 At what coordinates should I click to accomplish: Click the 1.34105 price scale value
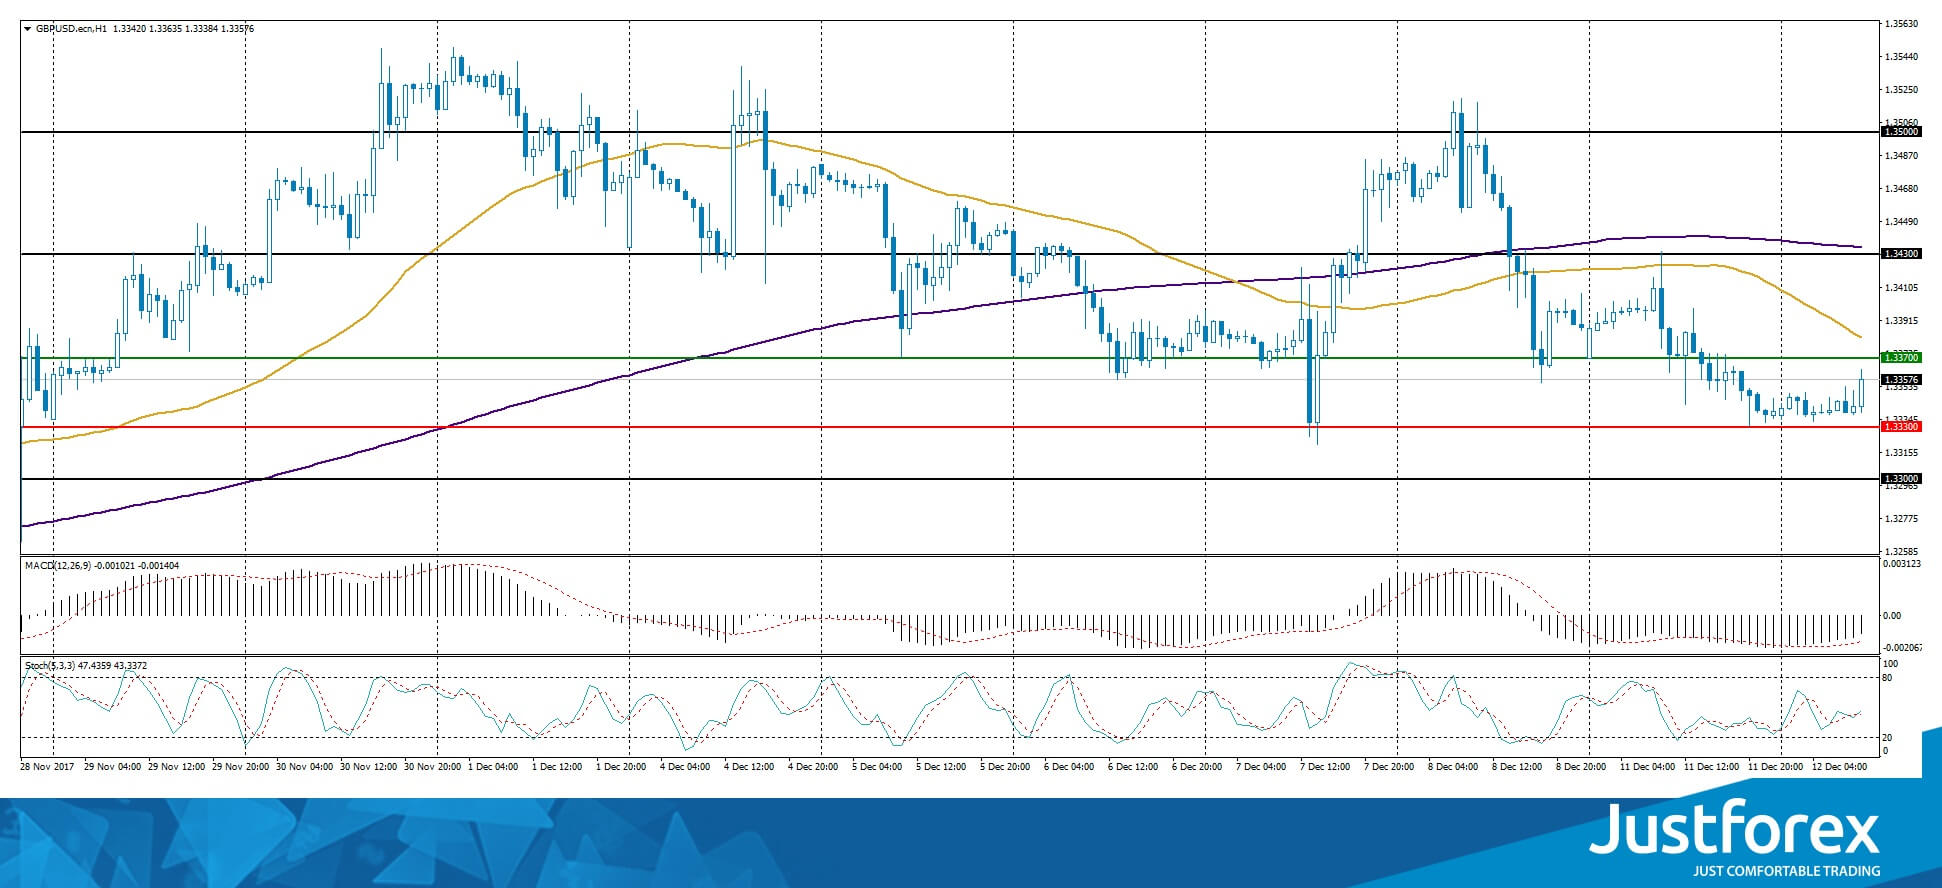pos(1901,287)
